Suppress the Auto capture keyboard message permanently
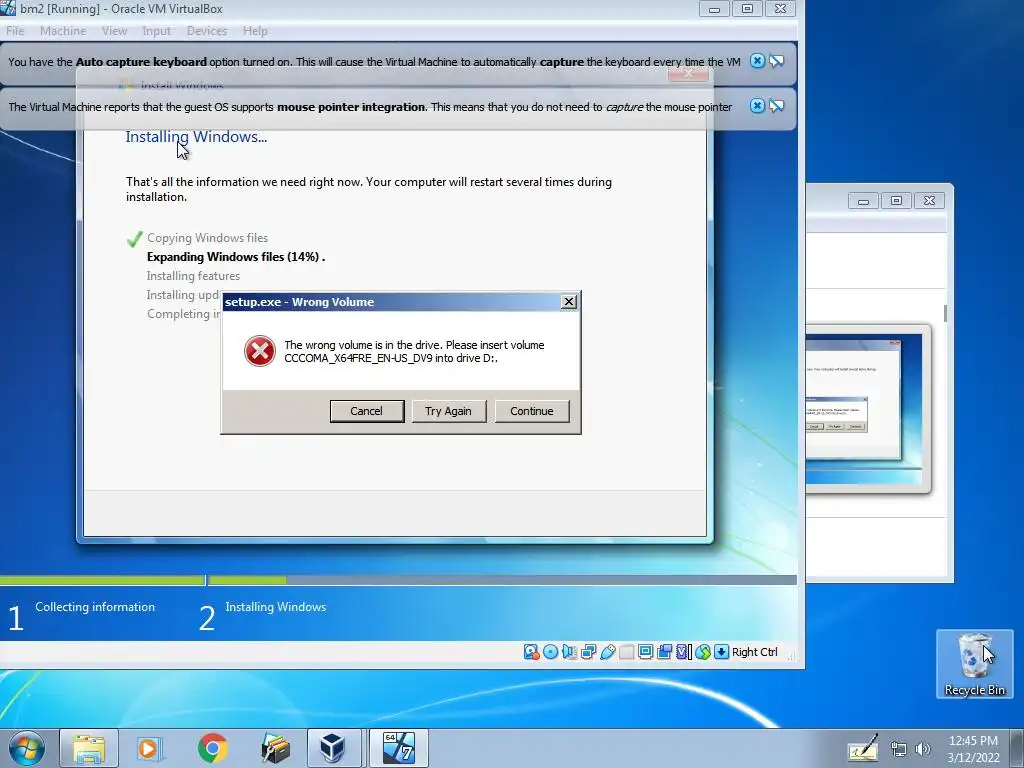 pyautogui.click(x=776, y=61)
